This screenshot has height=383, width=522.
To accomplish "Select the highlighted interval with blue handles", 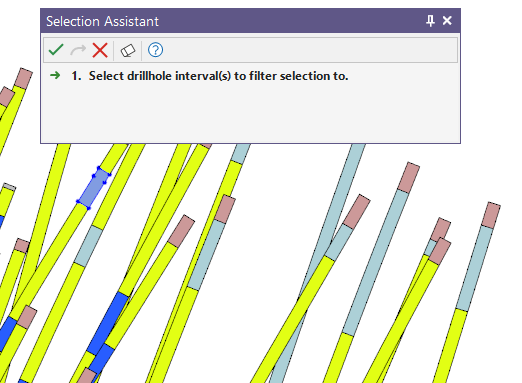I will tap(94, 188).
